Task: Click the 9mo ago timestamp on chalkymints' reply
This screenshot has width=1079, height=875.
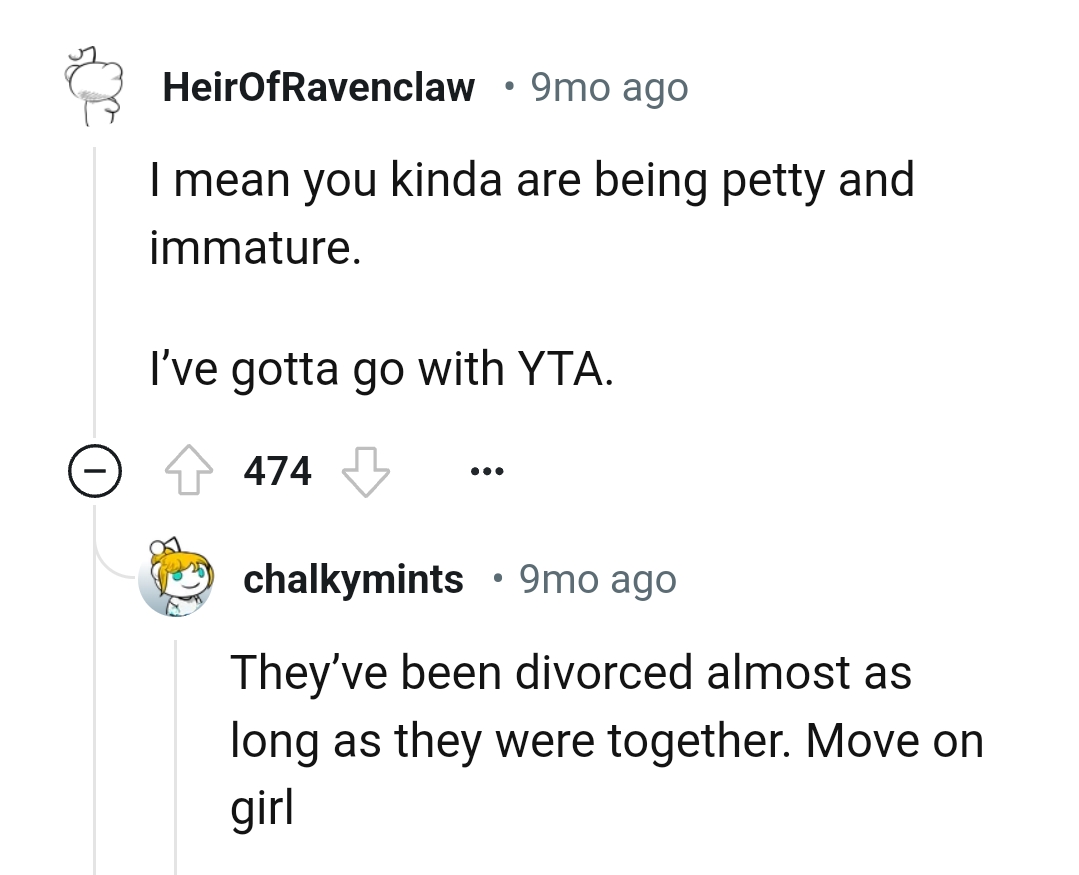Action: 596,578
